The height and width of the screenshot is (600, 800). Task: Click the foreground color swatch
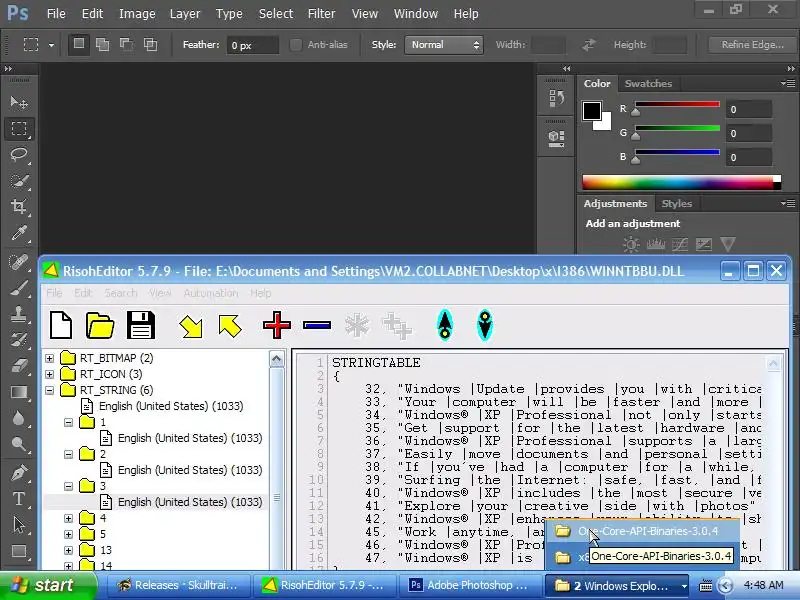click(592, 111)
